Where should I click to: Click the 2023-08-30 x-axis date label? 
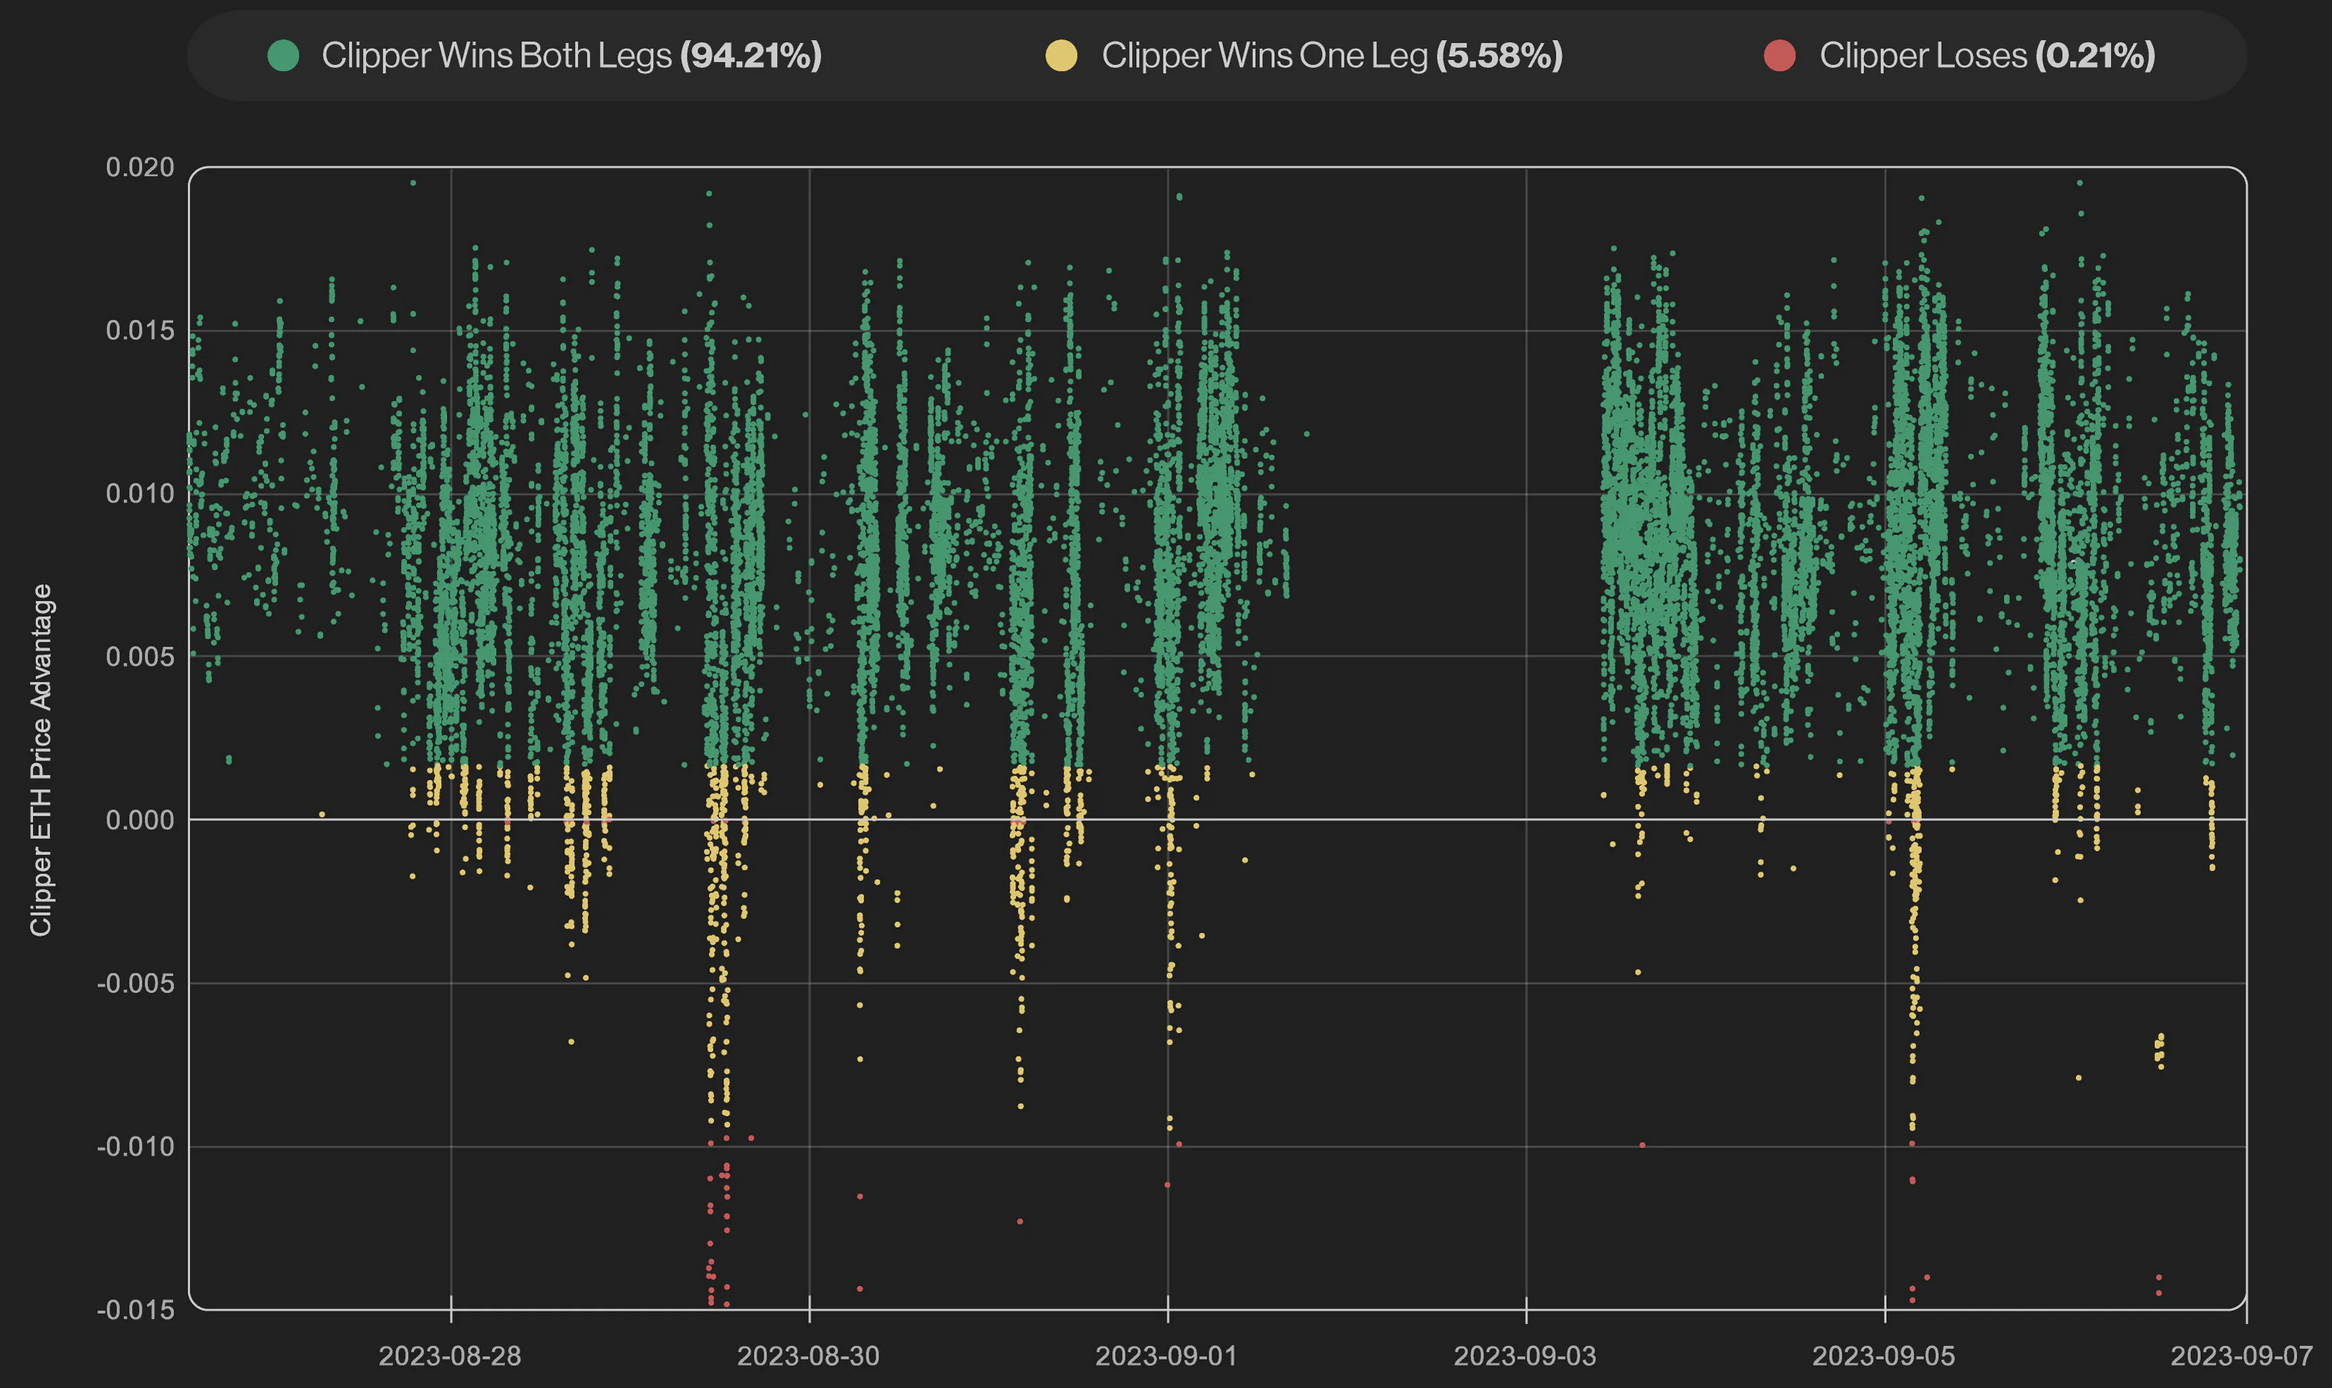[x=808, y=1356]
